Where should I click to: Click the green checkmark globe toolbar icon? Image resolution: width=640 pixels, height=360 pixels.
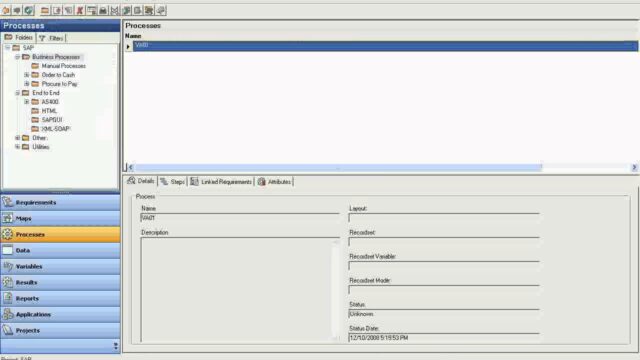click(29, 10)
